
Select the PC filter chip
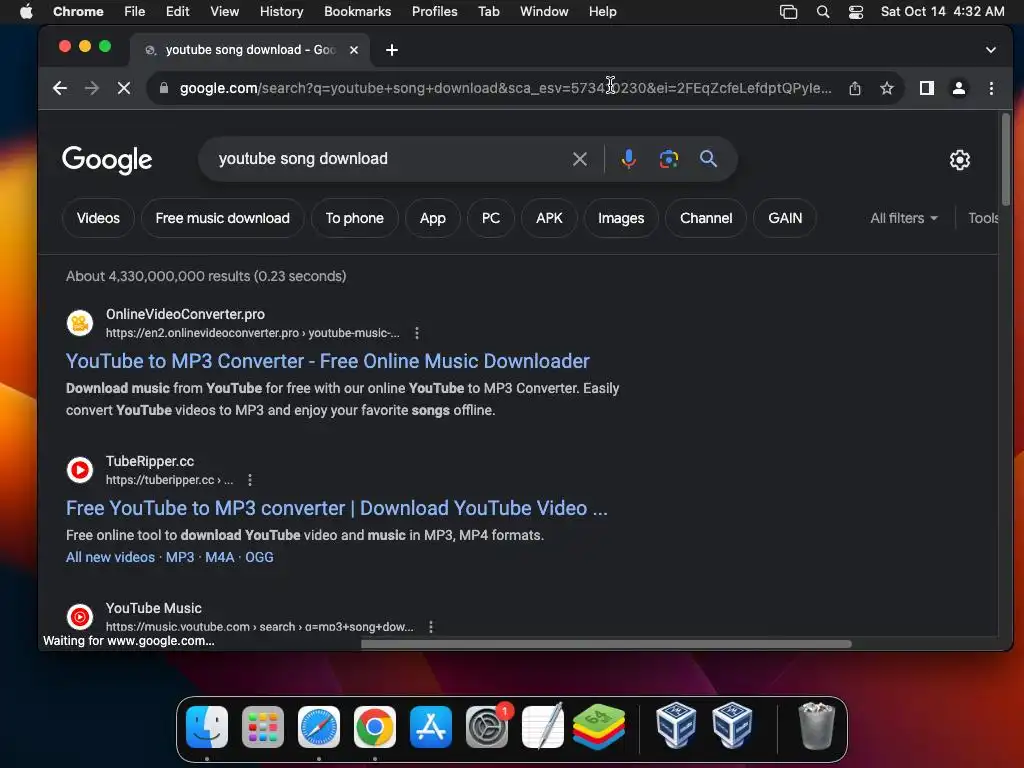pyautogui.click(x=491, y=218)
